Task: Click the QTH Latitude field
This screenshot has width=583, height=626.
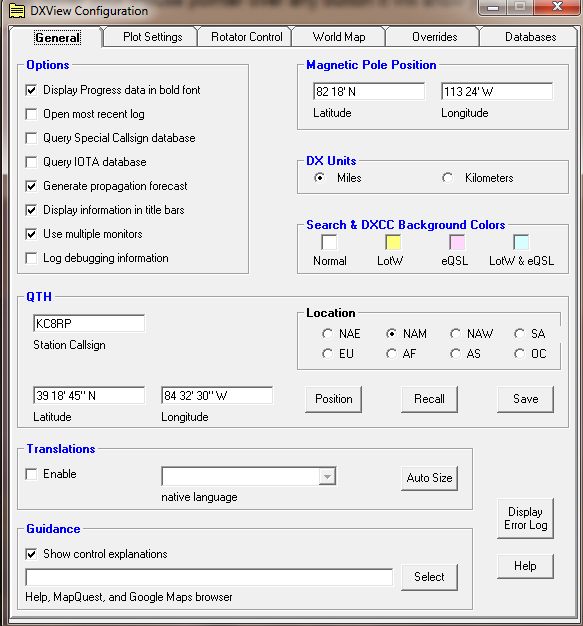Action: click(89, 396)
